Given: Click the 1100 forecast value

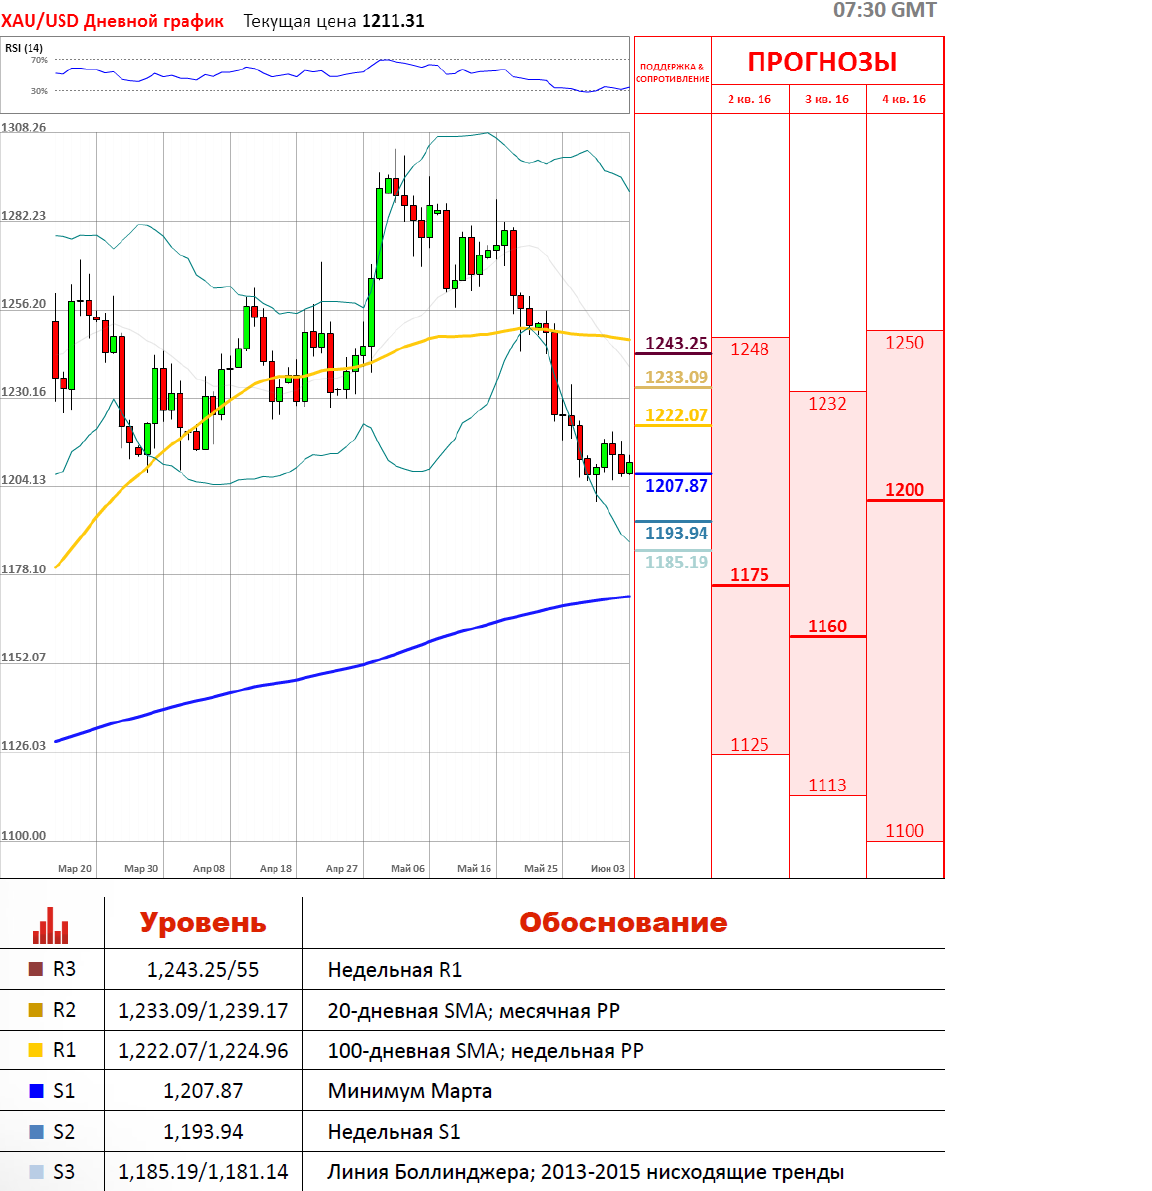Looking at the screenshot, I should point(904,831).
